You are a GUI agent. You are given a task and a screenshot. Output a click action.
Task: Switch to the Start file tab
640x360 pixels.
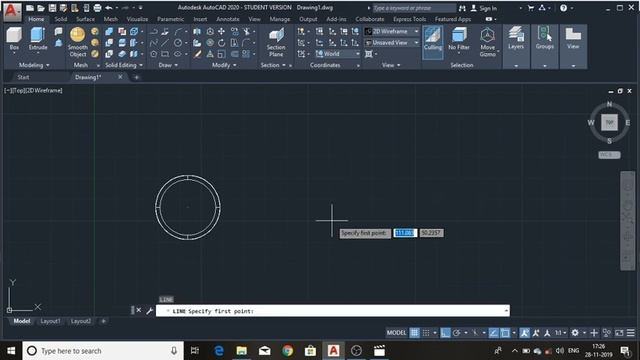[x=23, y=77]
